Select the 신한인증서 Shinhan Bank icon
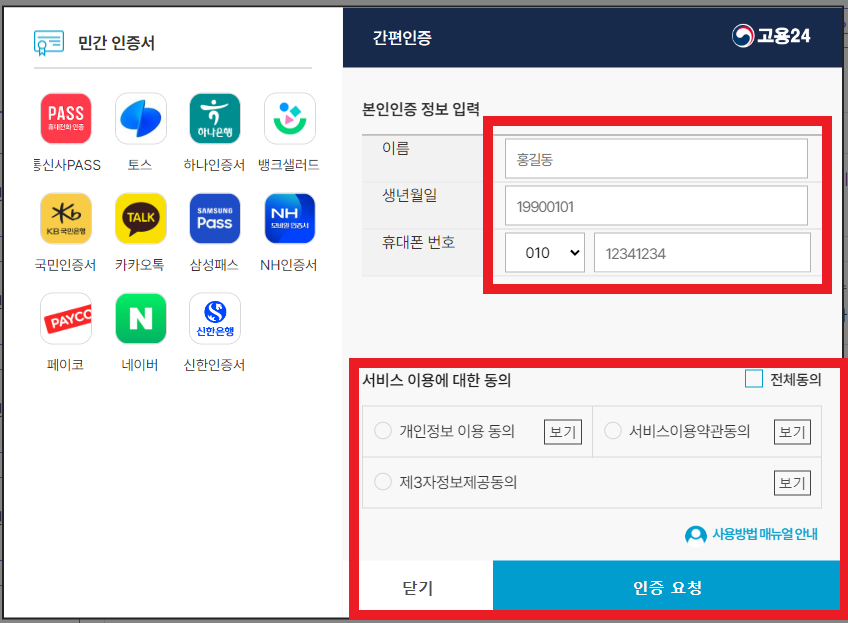Image resolution: width=848 pixels, height=623 pixels. pos(215,319)
